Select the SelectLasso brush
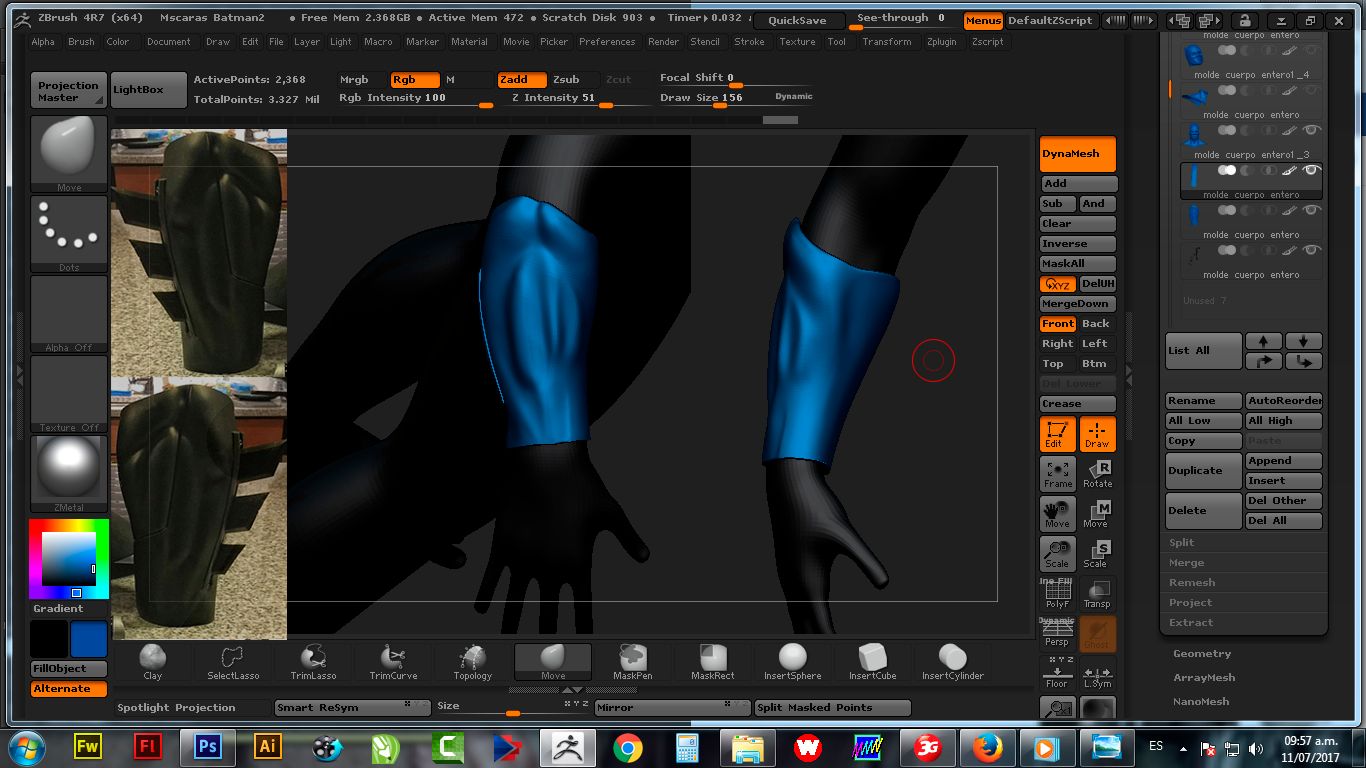 233,662
